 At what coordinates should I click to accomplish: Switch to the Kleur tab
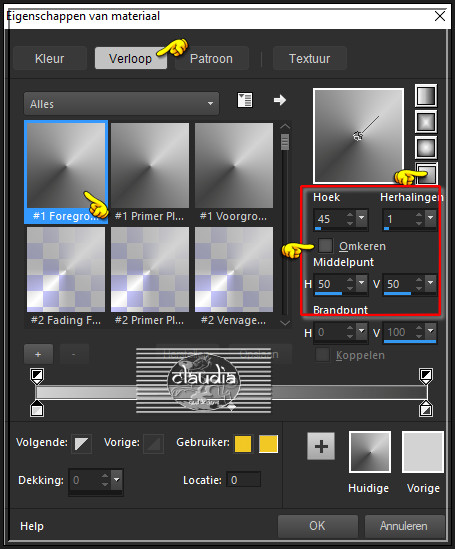(x=50, y=58)
